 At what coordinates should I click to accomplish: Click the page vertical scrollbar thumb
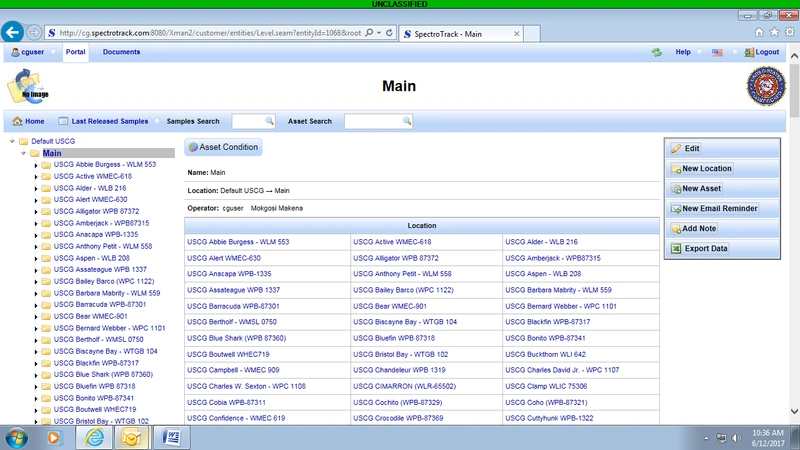pyautogui.click(x=794, y=90)
